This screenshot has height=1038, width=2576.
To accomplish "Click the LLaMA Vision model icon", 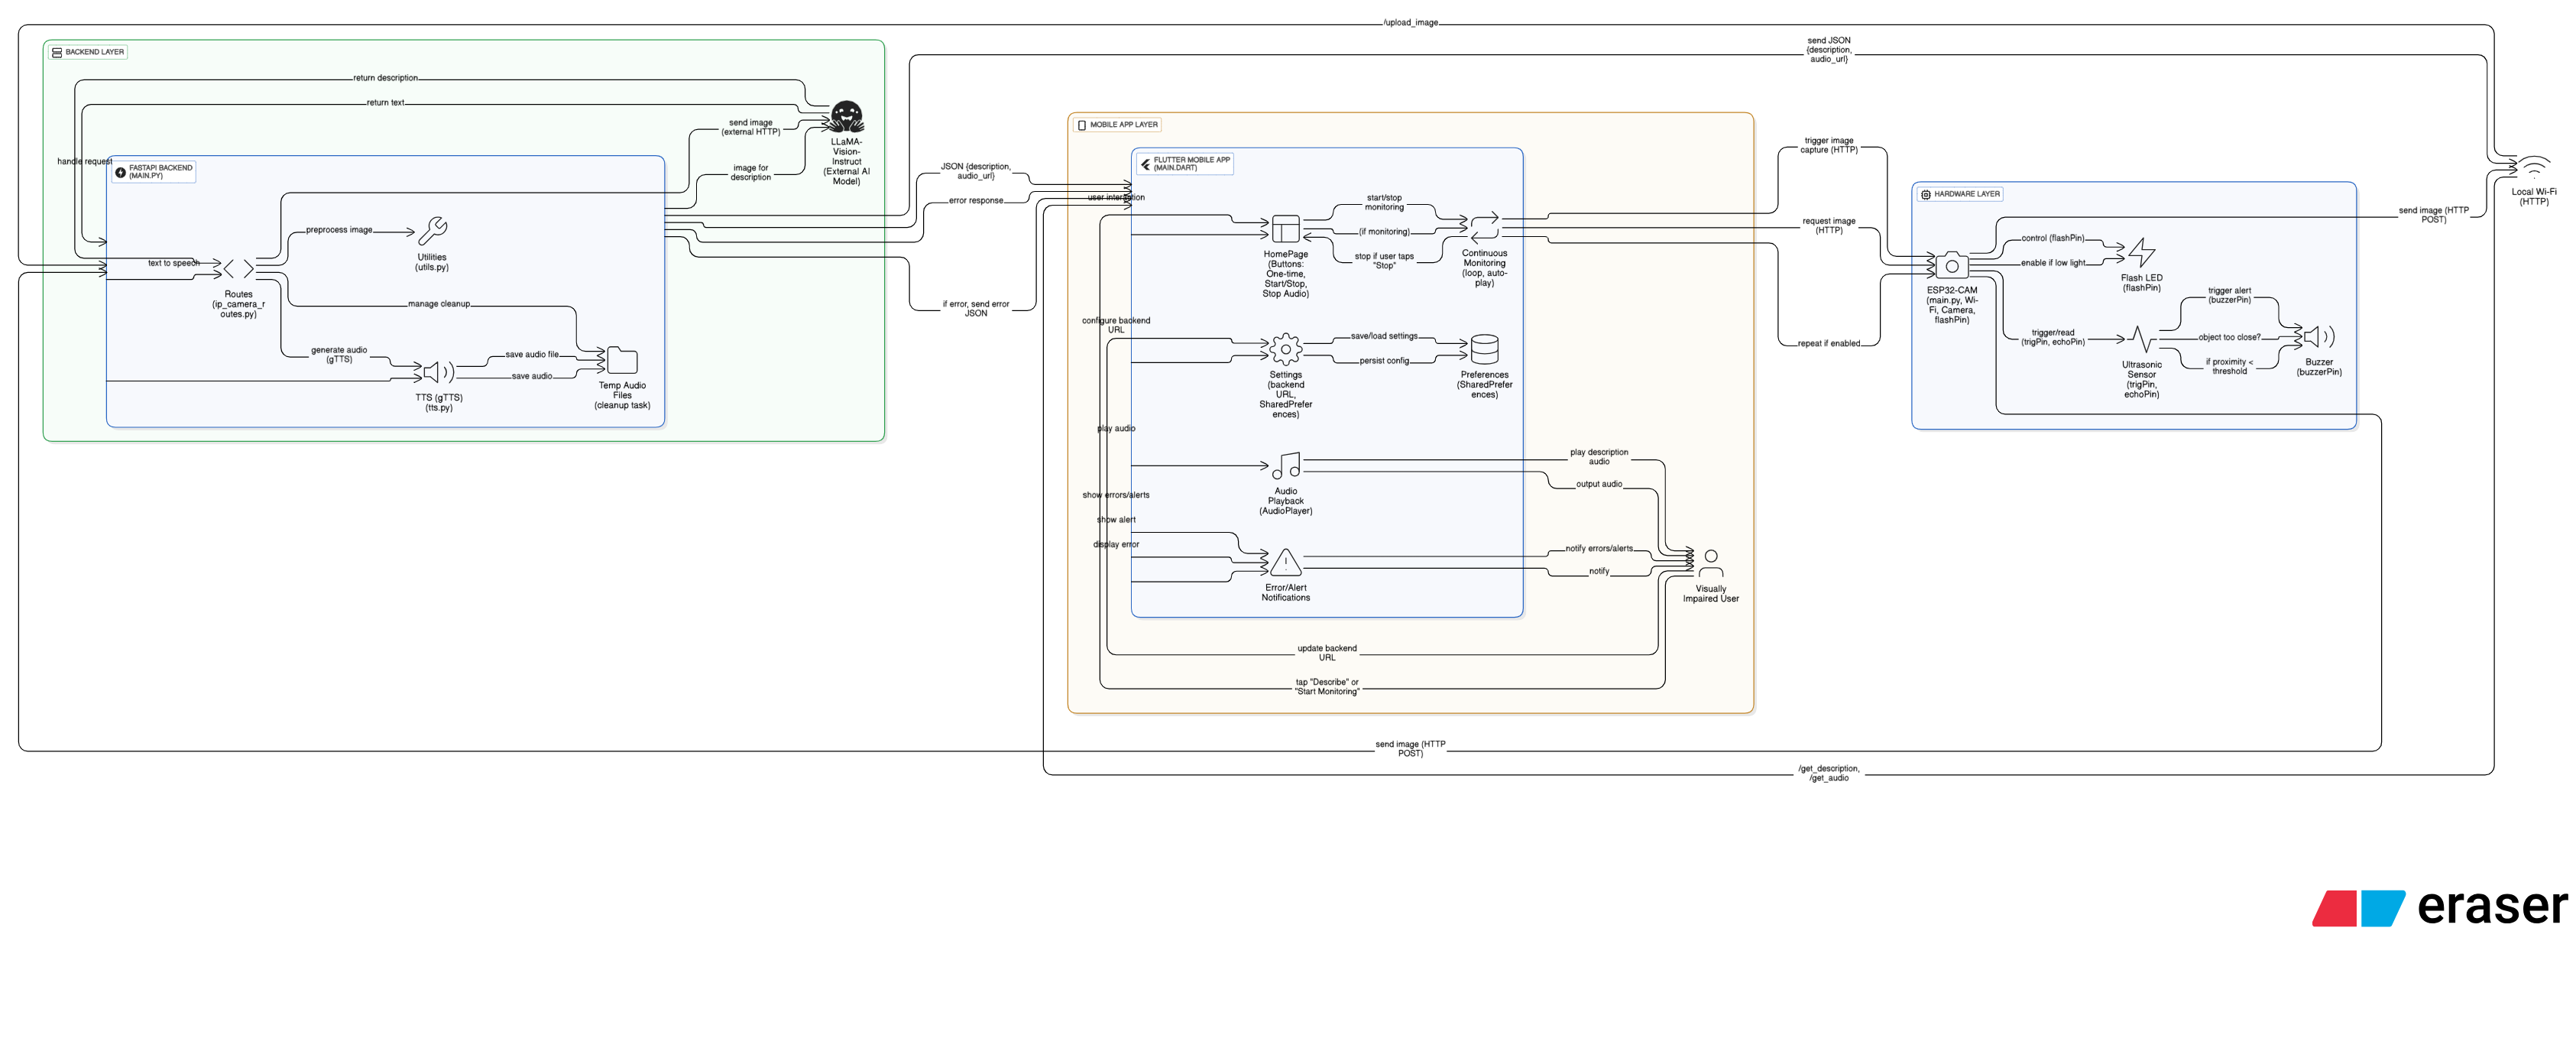I will point(846,117).
